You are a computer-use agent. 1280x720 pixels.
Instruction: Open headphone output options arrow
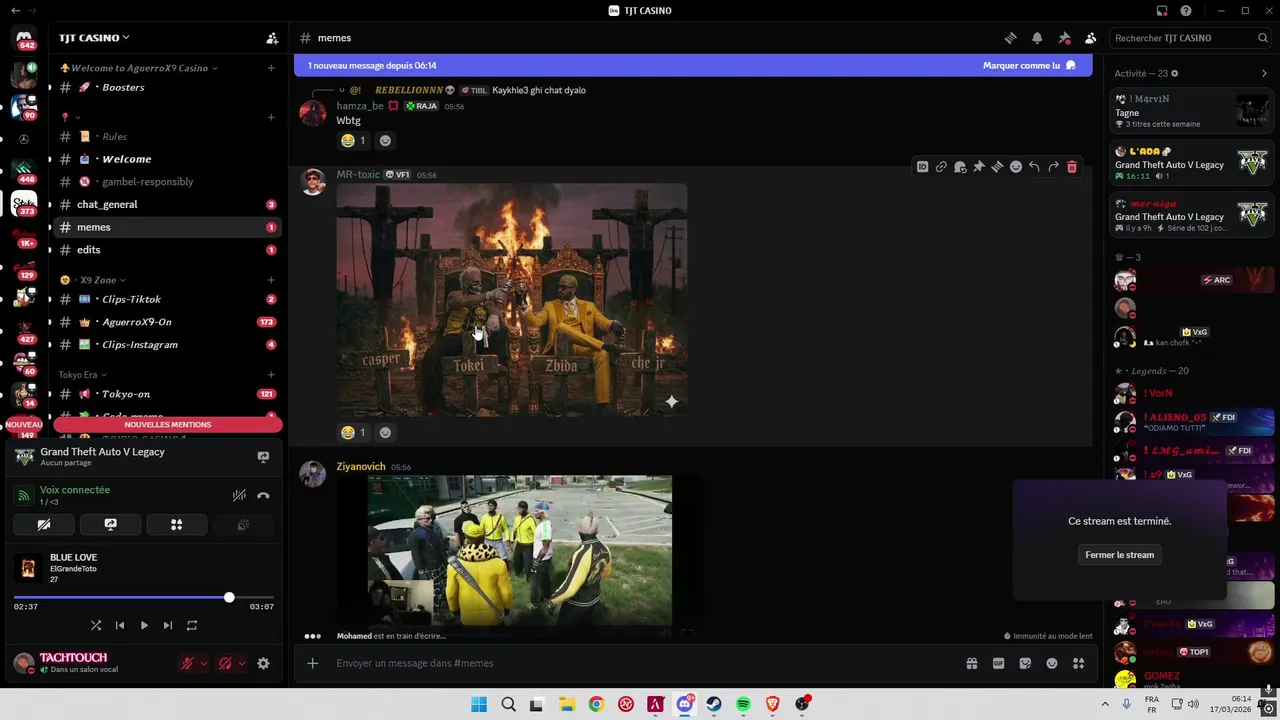tap(242, 663)
